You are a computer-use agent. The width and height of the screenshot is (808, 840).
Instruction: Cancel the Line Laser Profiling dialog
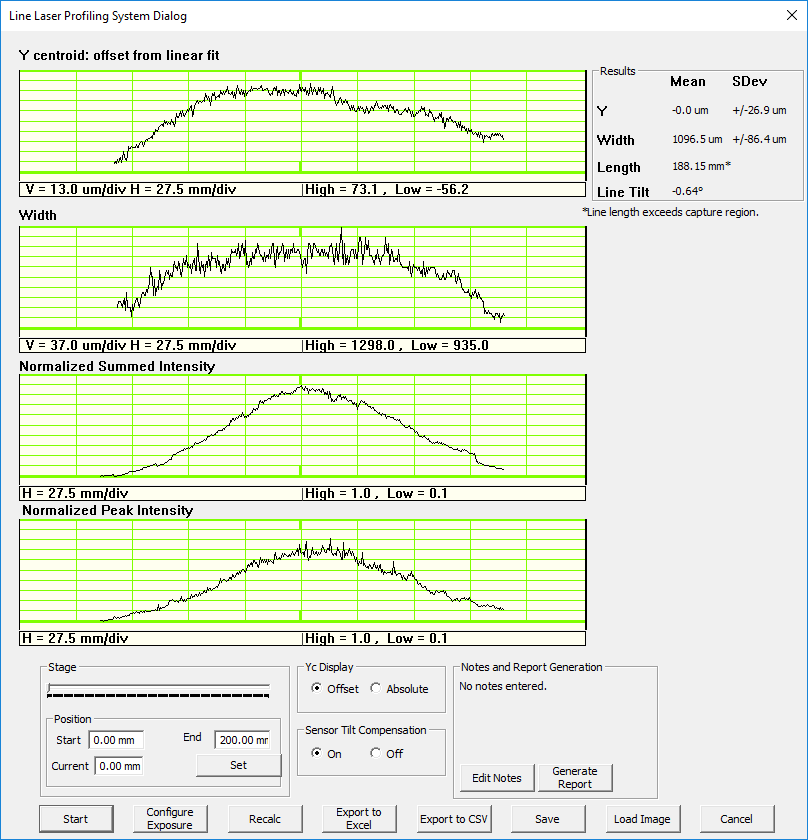pyautogui.click(x=736, y=819)
